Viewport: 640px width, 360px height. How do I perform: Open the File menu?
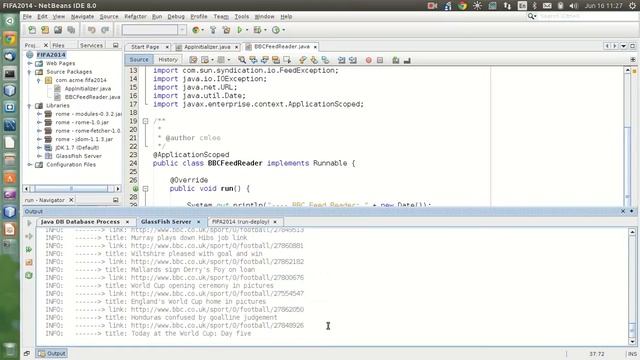(x=27, y=17)
